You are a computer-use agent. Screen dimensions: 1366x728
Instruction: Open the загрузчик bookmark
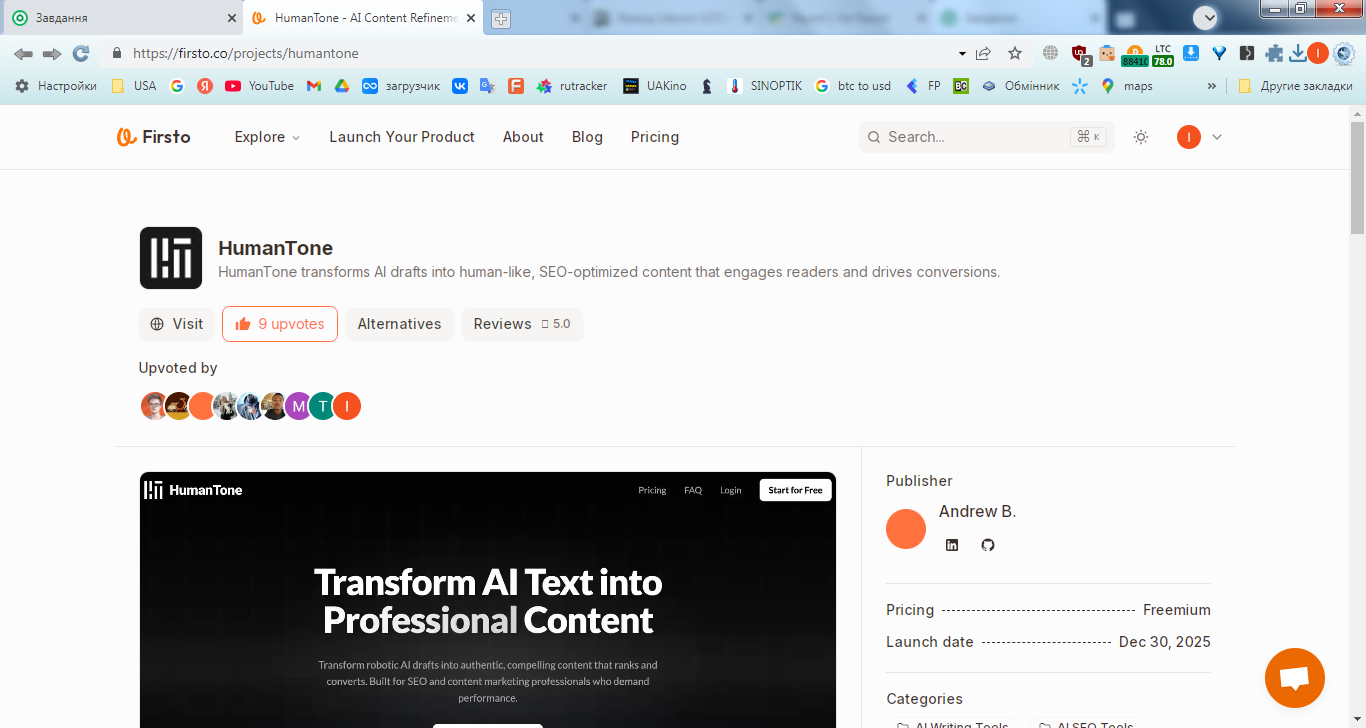[x=401, y=86]
